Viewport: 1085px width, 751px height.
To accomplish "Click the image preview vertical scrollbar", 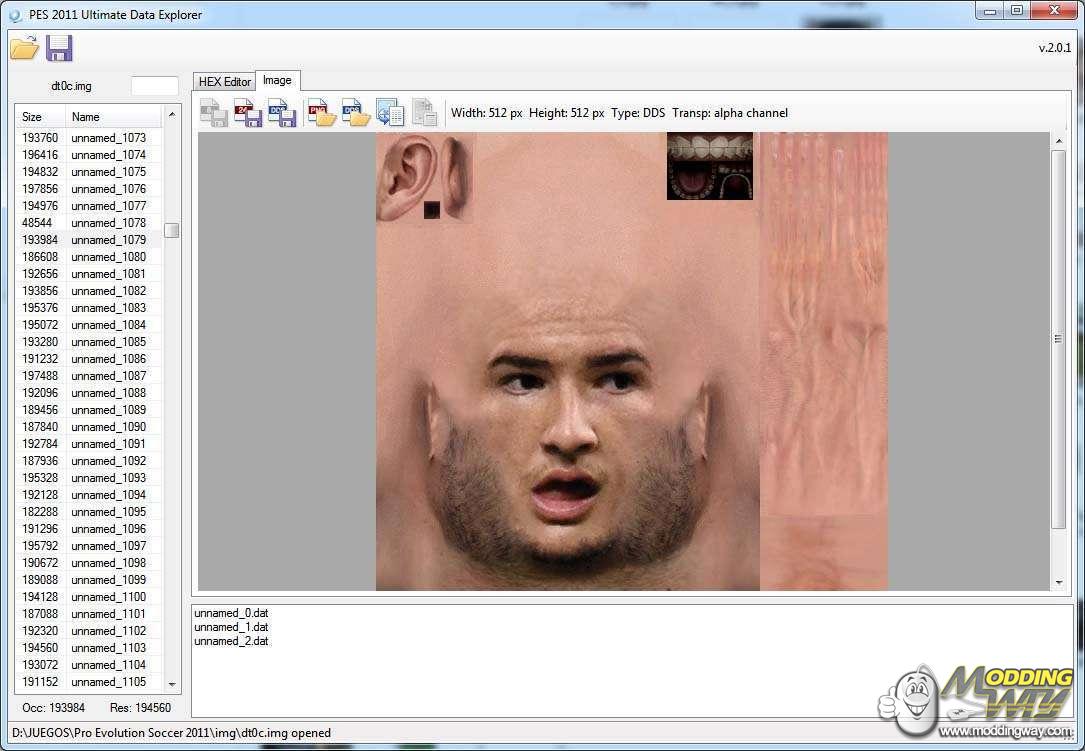I will [1059, 340].
